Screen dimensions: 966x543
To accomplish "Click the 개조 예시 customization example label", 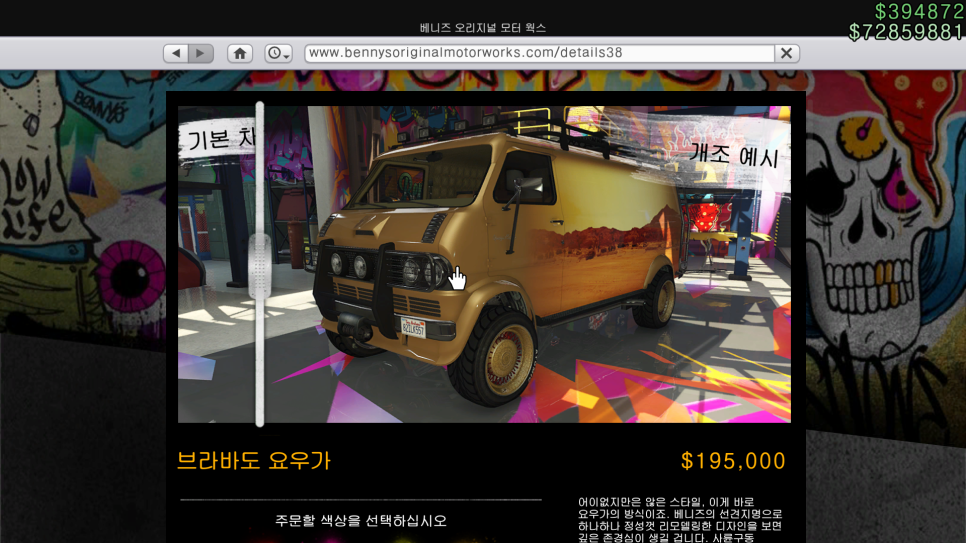I will click(734, 155).
